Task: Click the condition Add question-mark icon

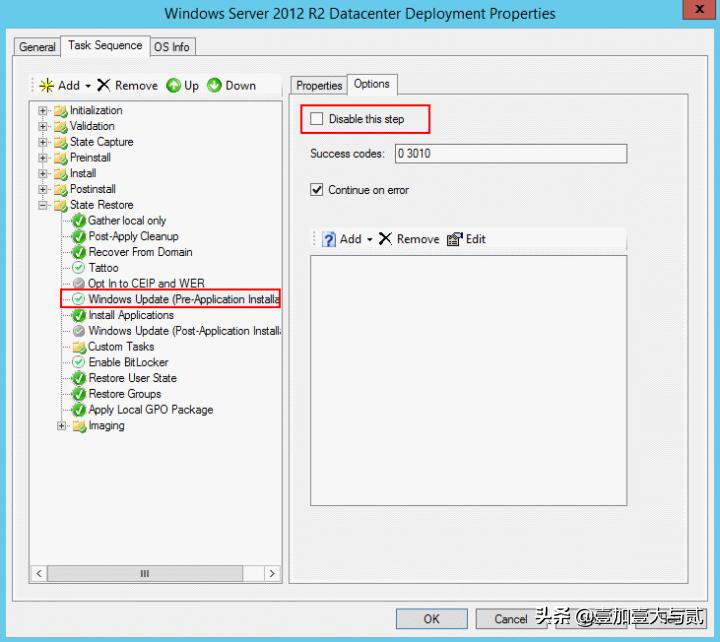Action: [329, 239]
